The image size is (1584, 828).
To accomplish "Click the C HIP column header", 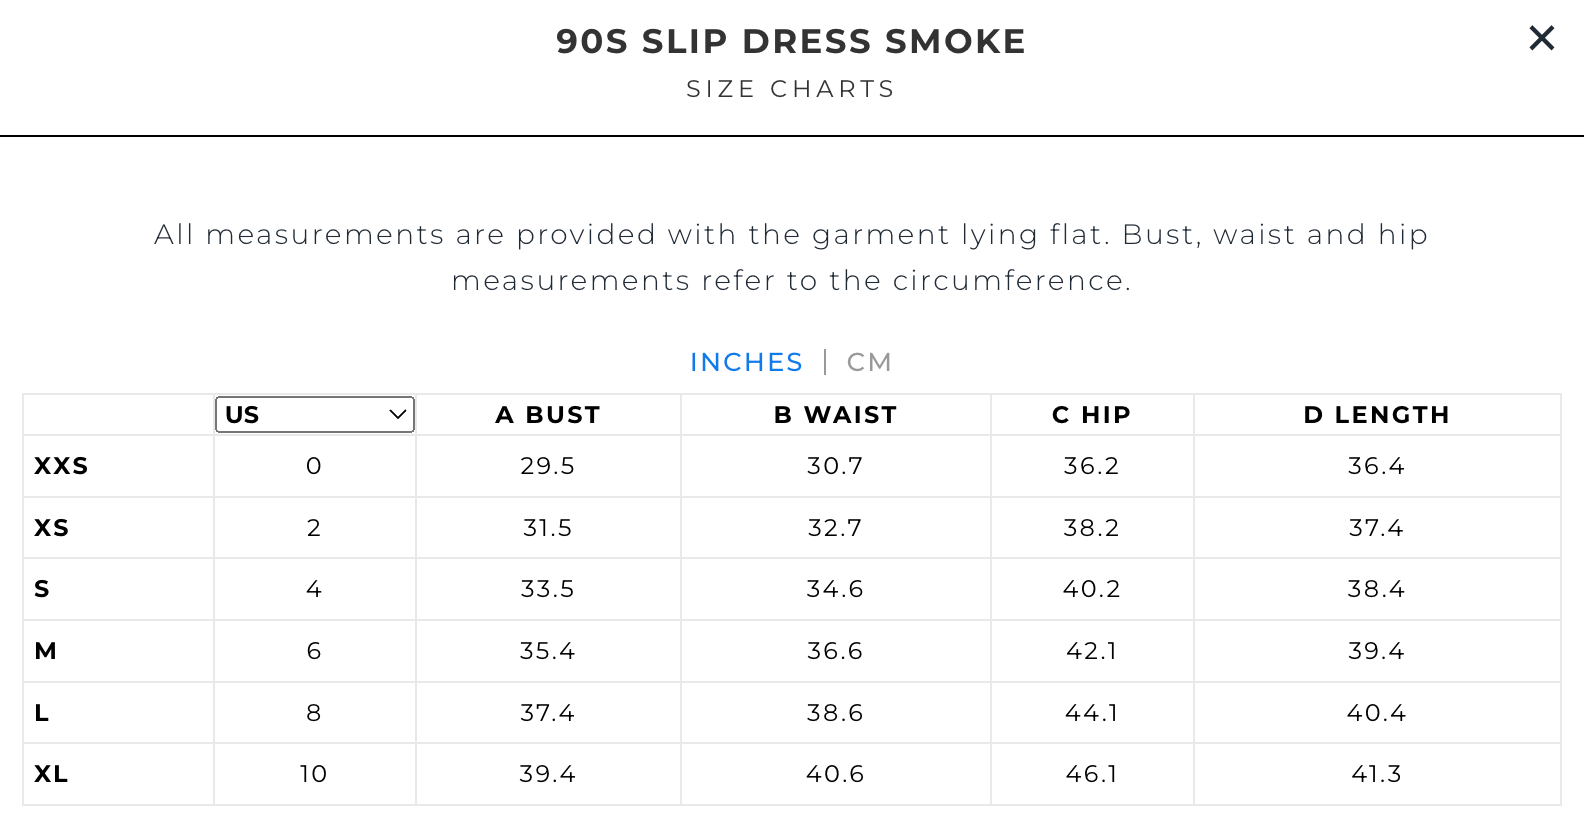I will coord(1091,415).
